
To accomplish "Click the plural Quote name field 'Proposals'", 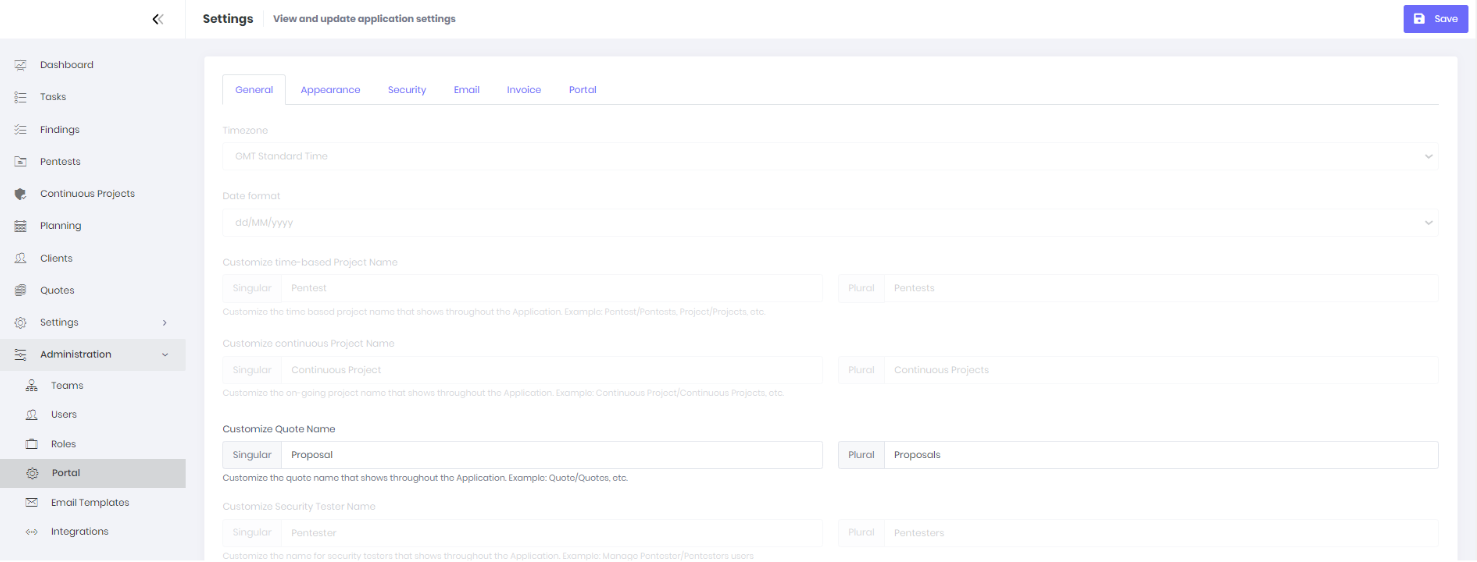I will pyautogui.click(x=1161, y=455).
